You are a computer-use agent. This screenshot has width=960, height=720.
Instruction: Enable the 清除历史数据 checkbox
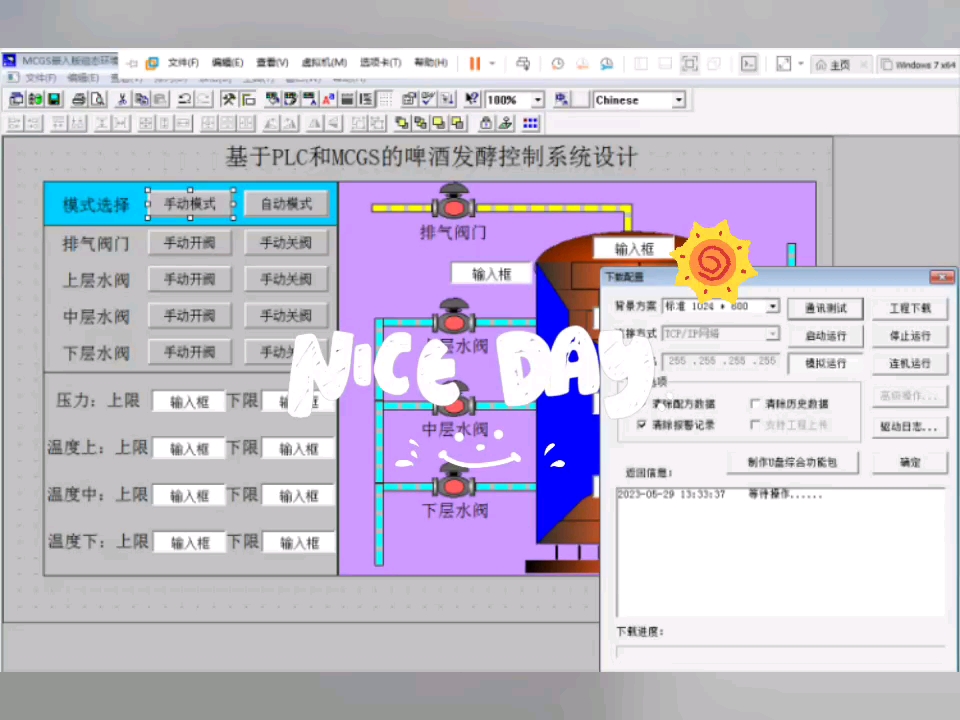click(x=755, y=402)
